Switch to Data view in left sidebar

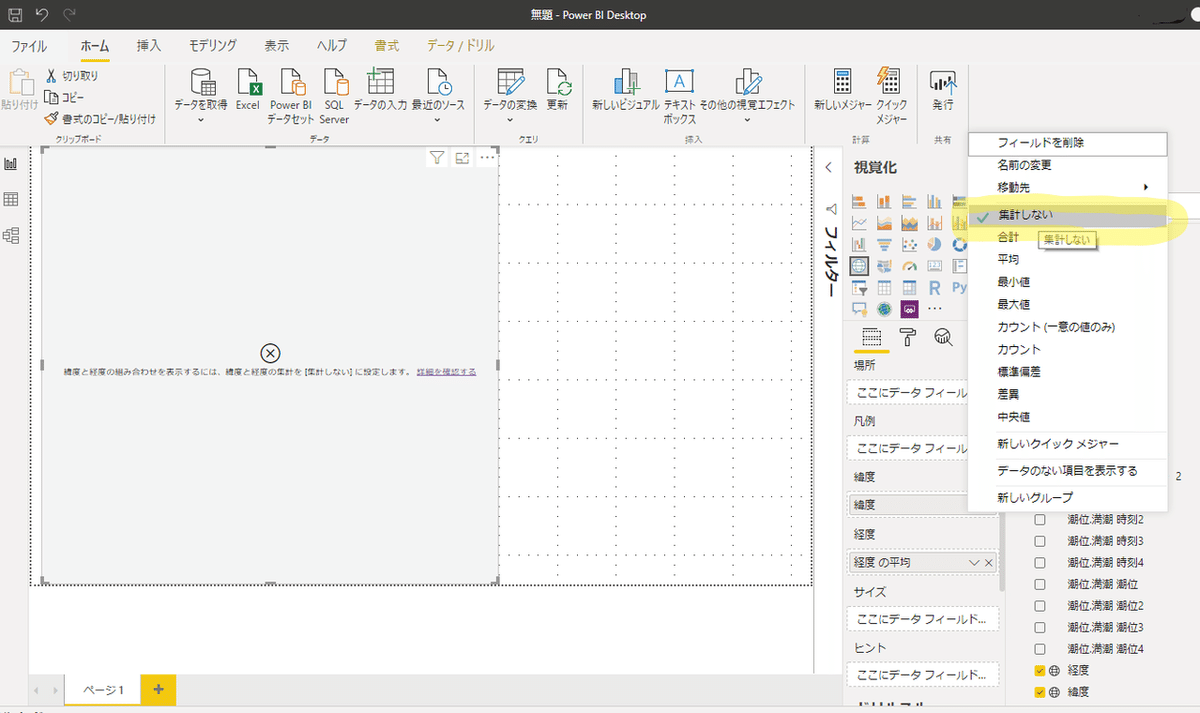click(x=12, y=199)
